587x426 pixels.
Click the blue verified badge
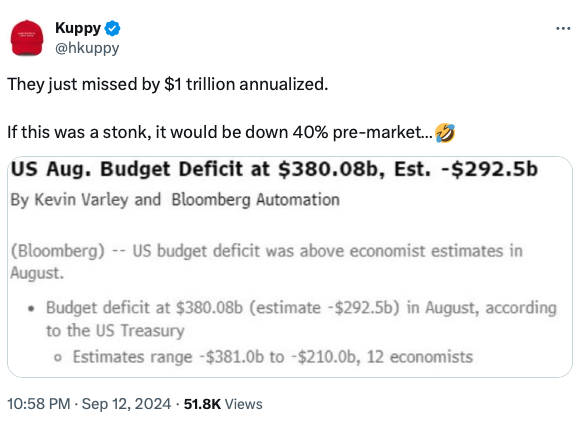click(112, 28)
